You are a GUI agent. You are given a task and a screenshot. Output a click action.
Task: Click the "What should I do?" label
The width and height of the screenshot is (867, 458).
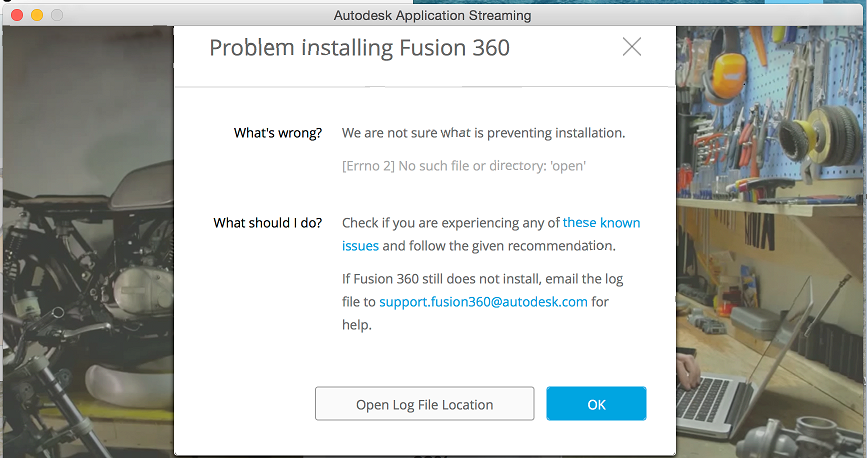click(267, 222)
